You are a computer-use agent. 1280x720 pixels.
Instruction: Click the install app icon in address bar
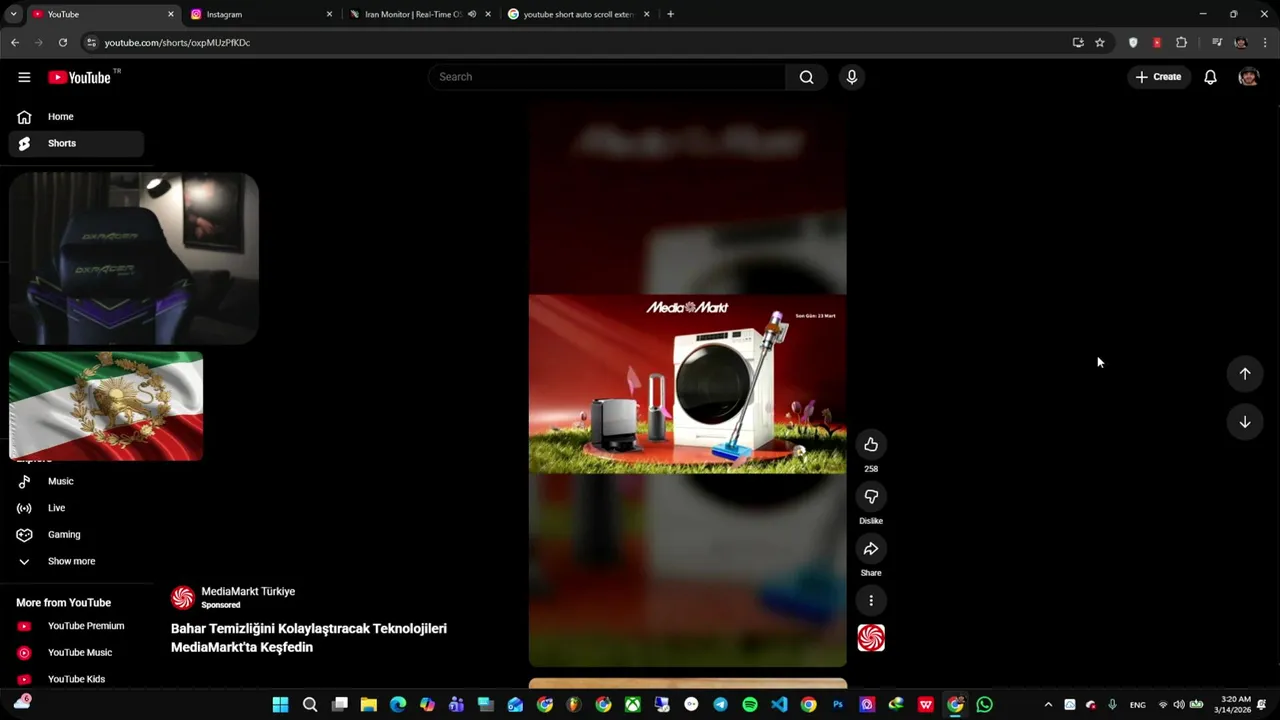pyautogui.click(x=1078, y=43)
